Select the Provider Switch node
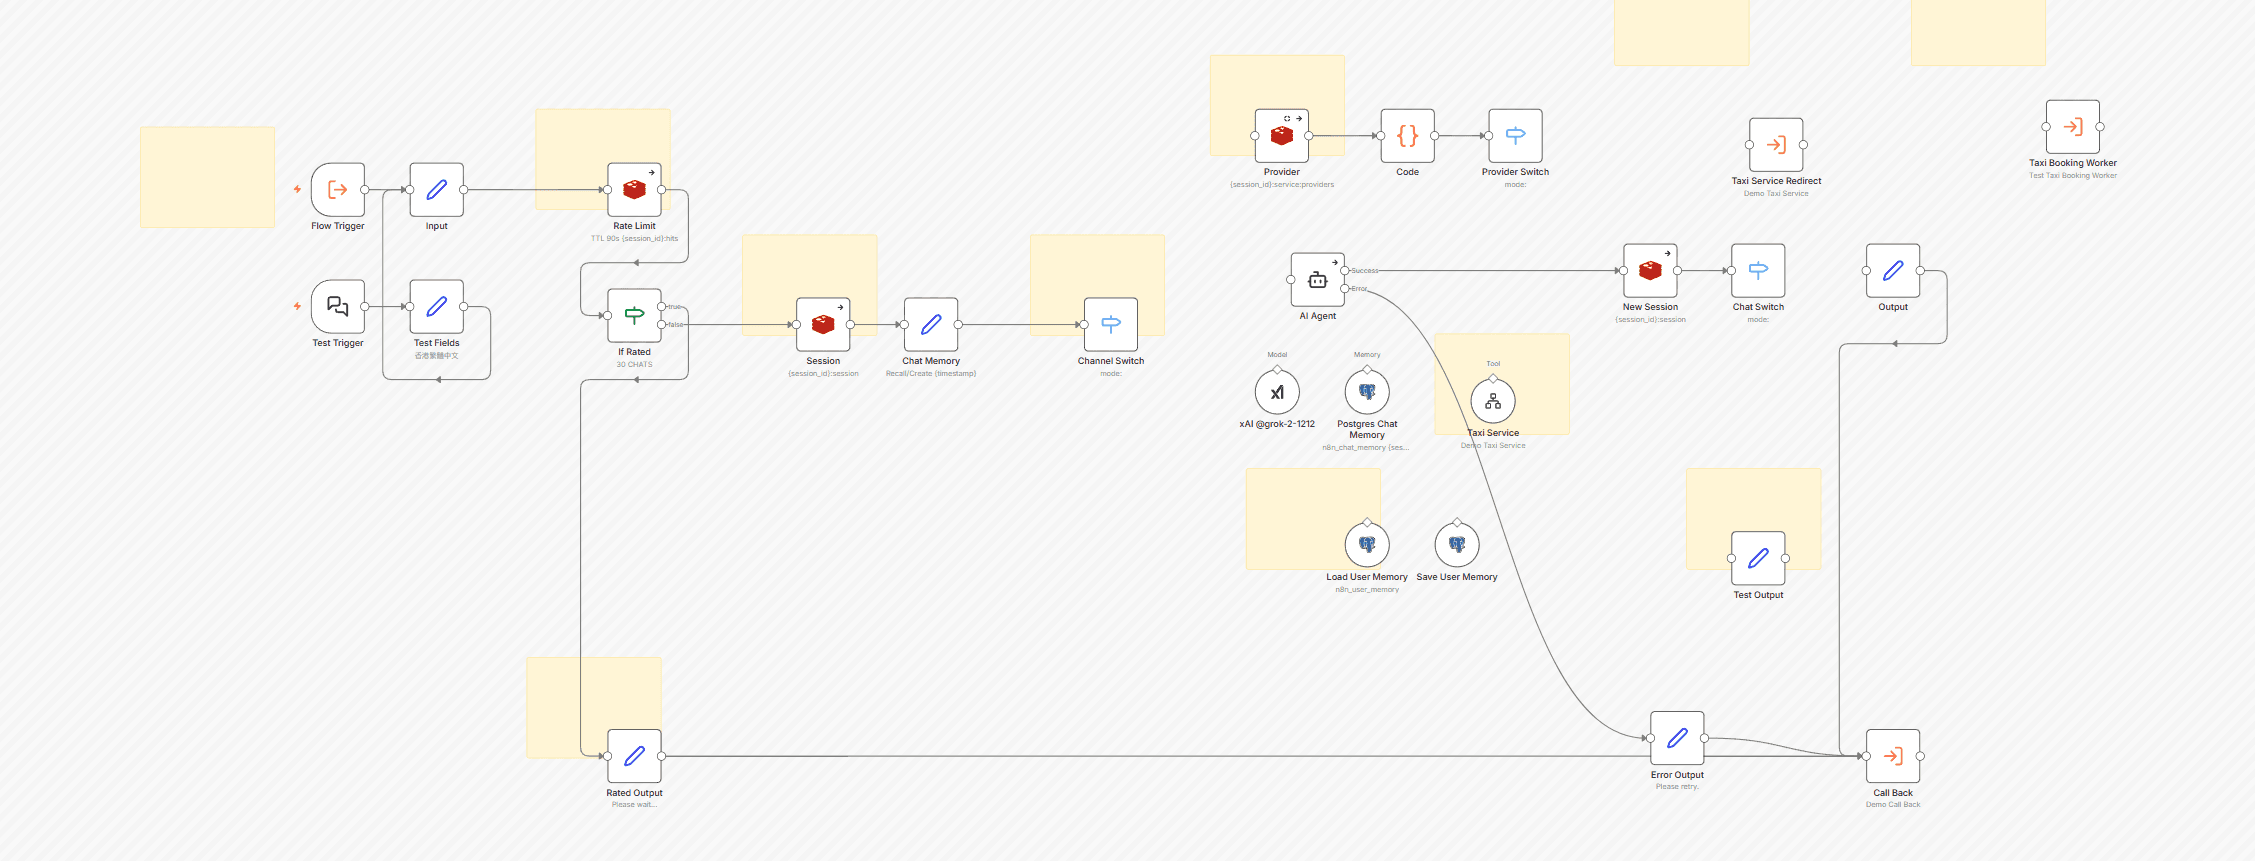Viewport: 2255px width, 861px height. pyautogui.click(x=1515, y=136)
